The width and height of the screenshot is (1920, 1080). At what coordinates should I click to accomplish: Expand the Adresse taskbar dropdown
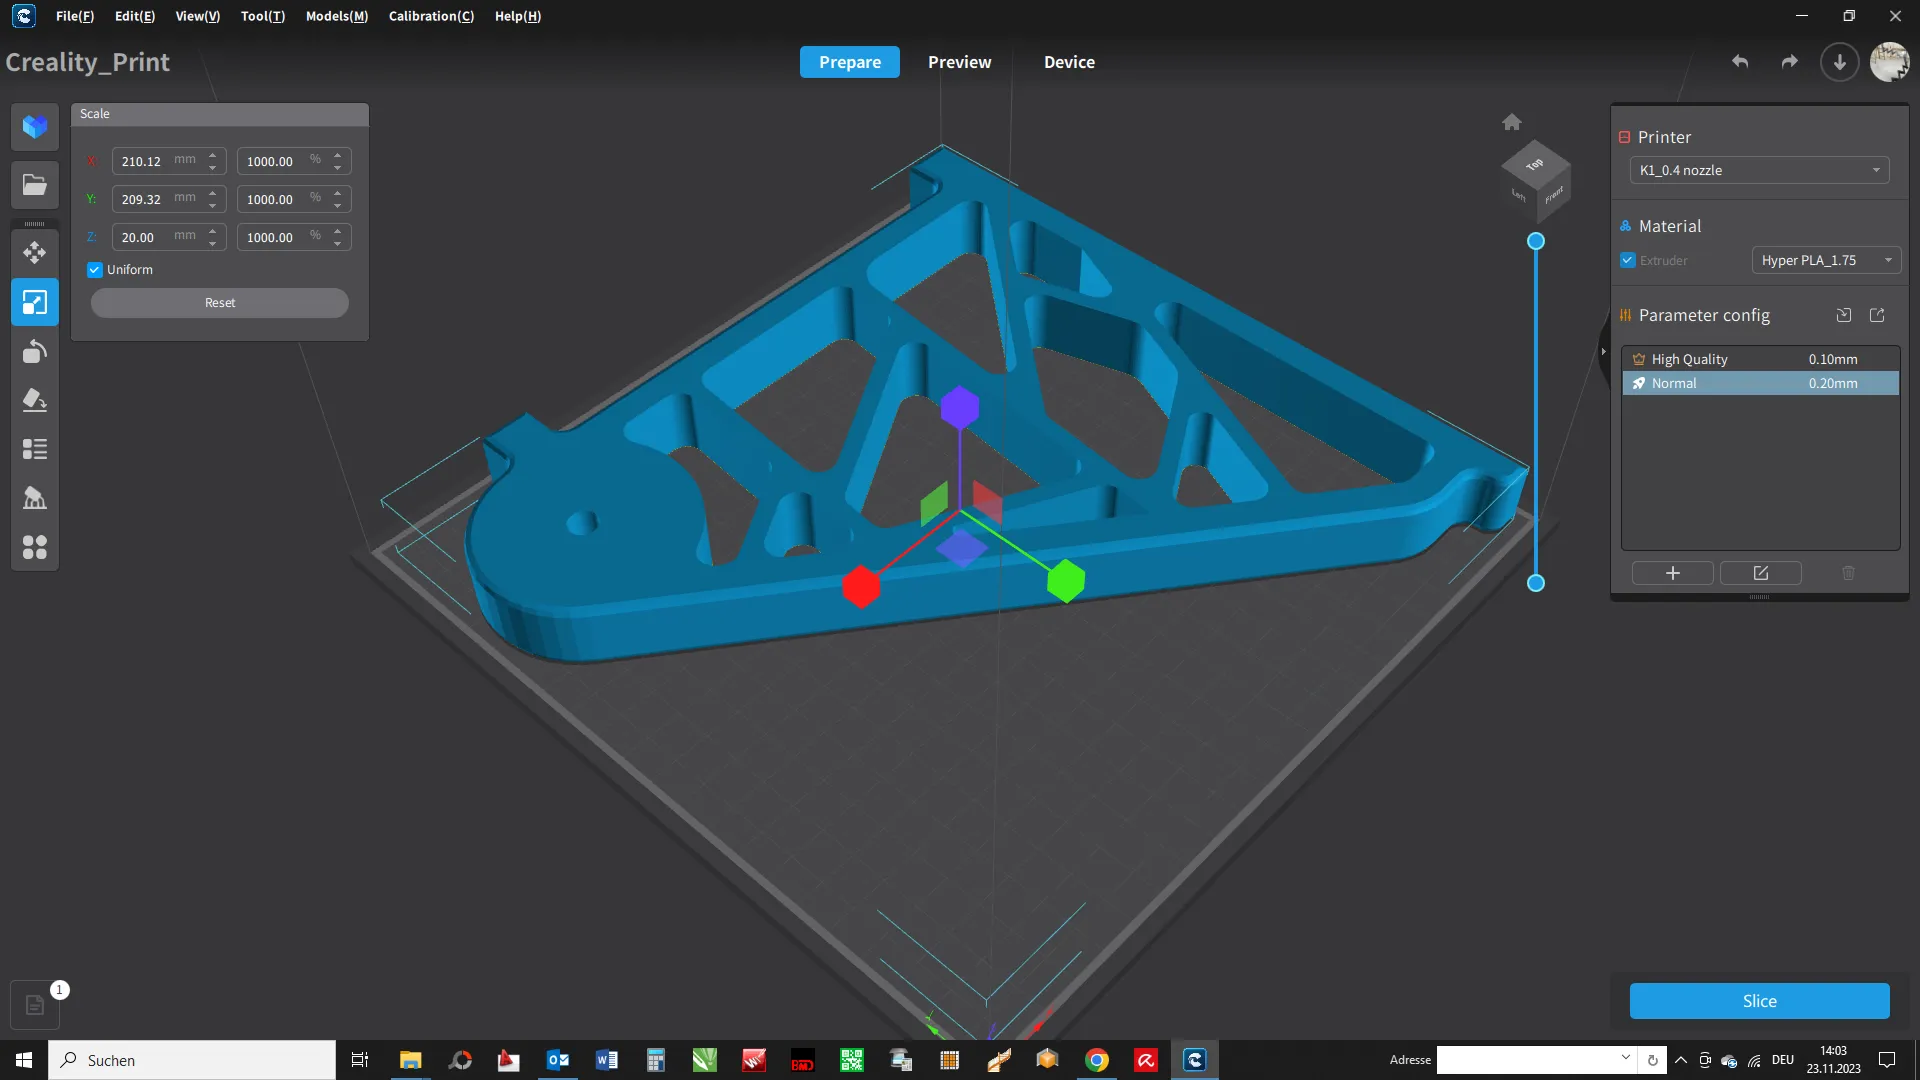point(1625,1058)
